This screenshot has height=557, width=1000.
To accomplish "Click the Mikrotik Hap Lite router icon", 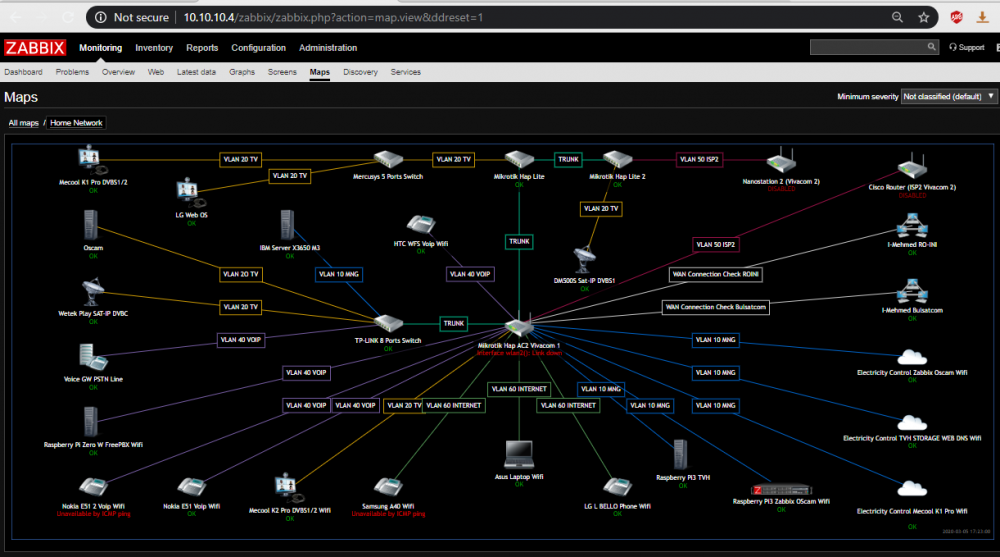I will pyautogui.click(x=519, y=160).
